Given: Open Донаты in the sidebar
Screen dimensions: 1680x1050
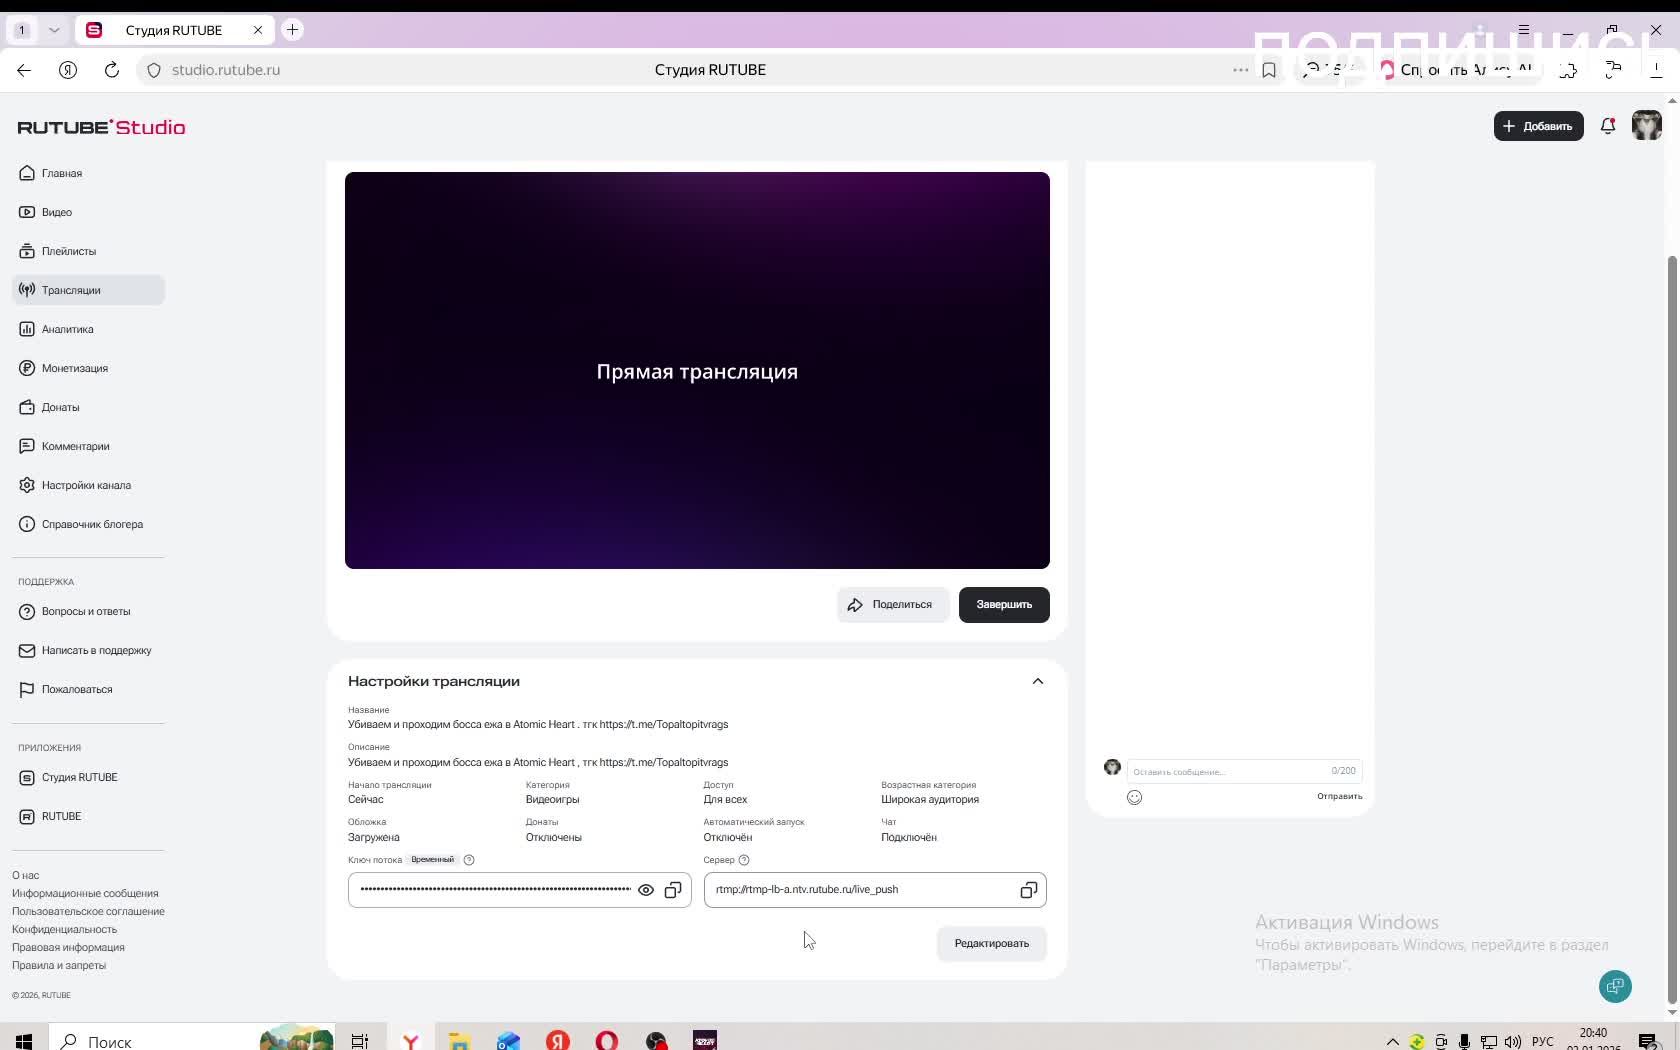Looking at the screenshot, I should click(88, 407).
